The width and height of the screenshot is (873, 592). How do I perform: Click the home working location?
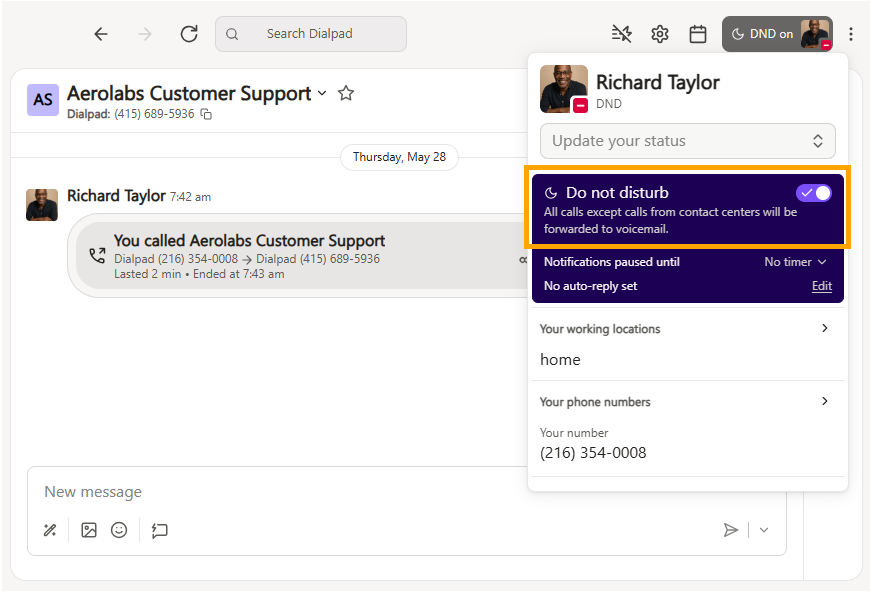point(560,360)
